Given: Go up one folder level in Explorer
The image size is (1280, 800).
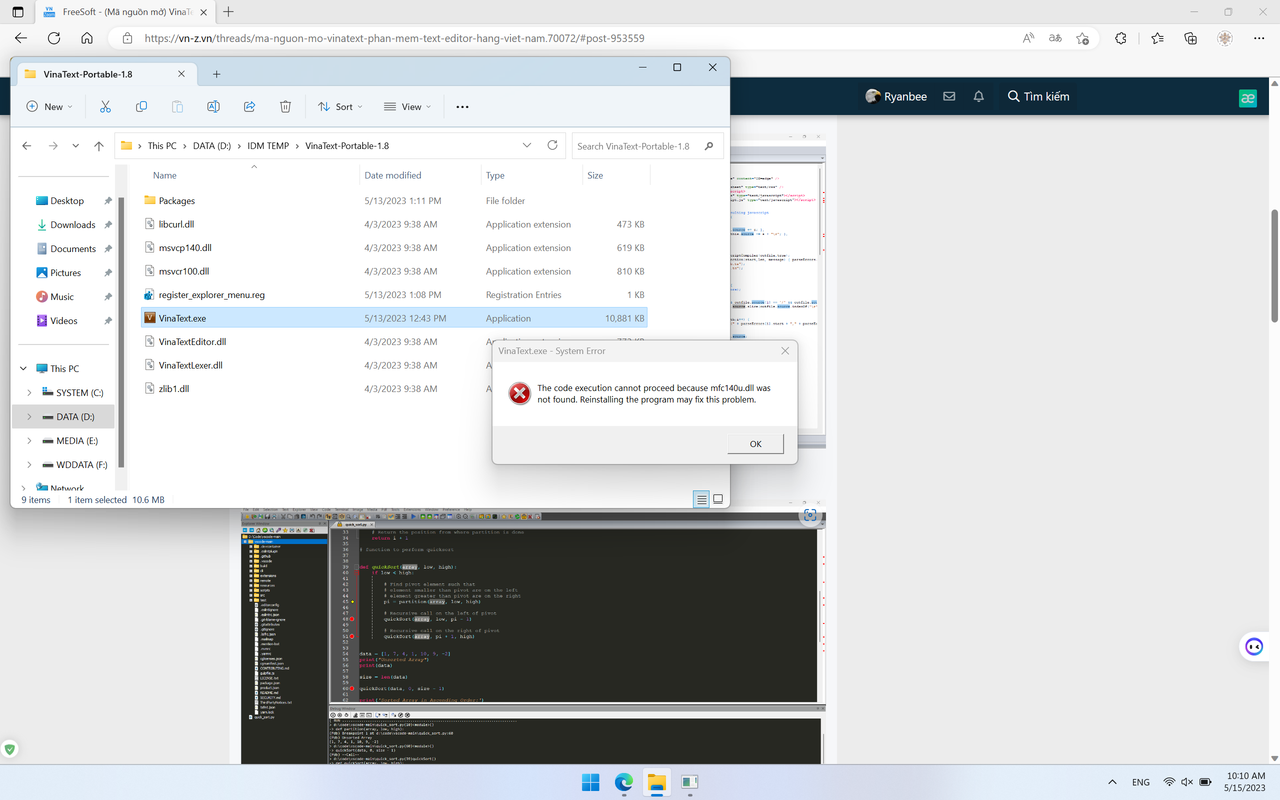Looking at the screenshot, I should coord(98,146).
